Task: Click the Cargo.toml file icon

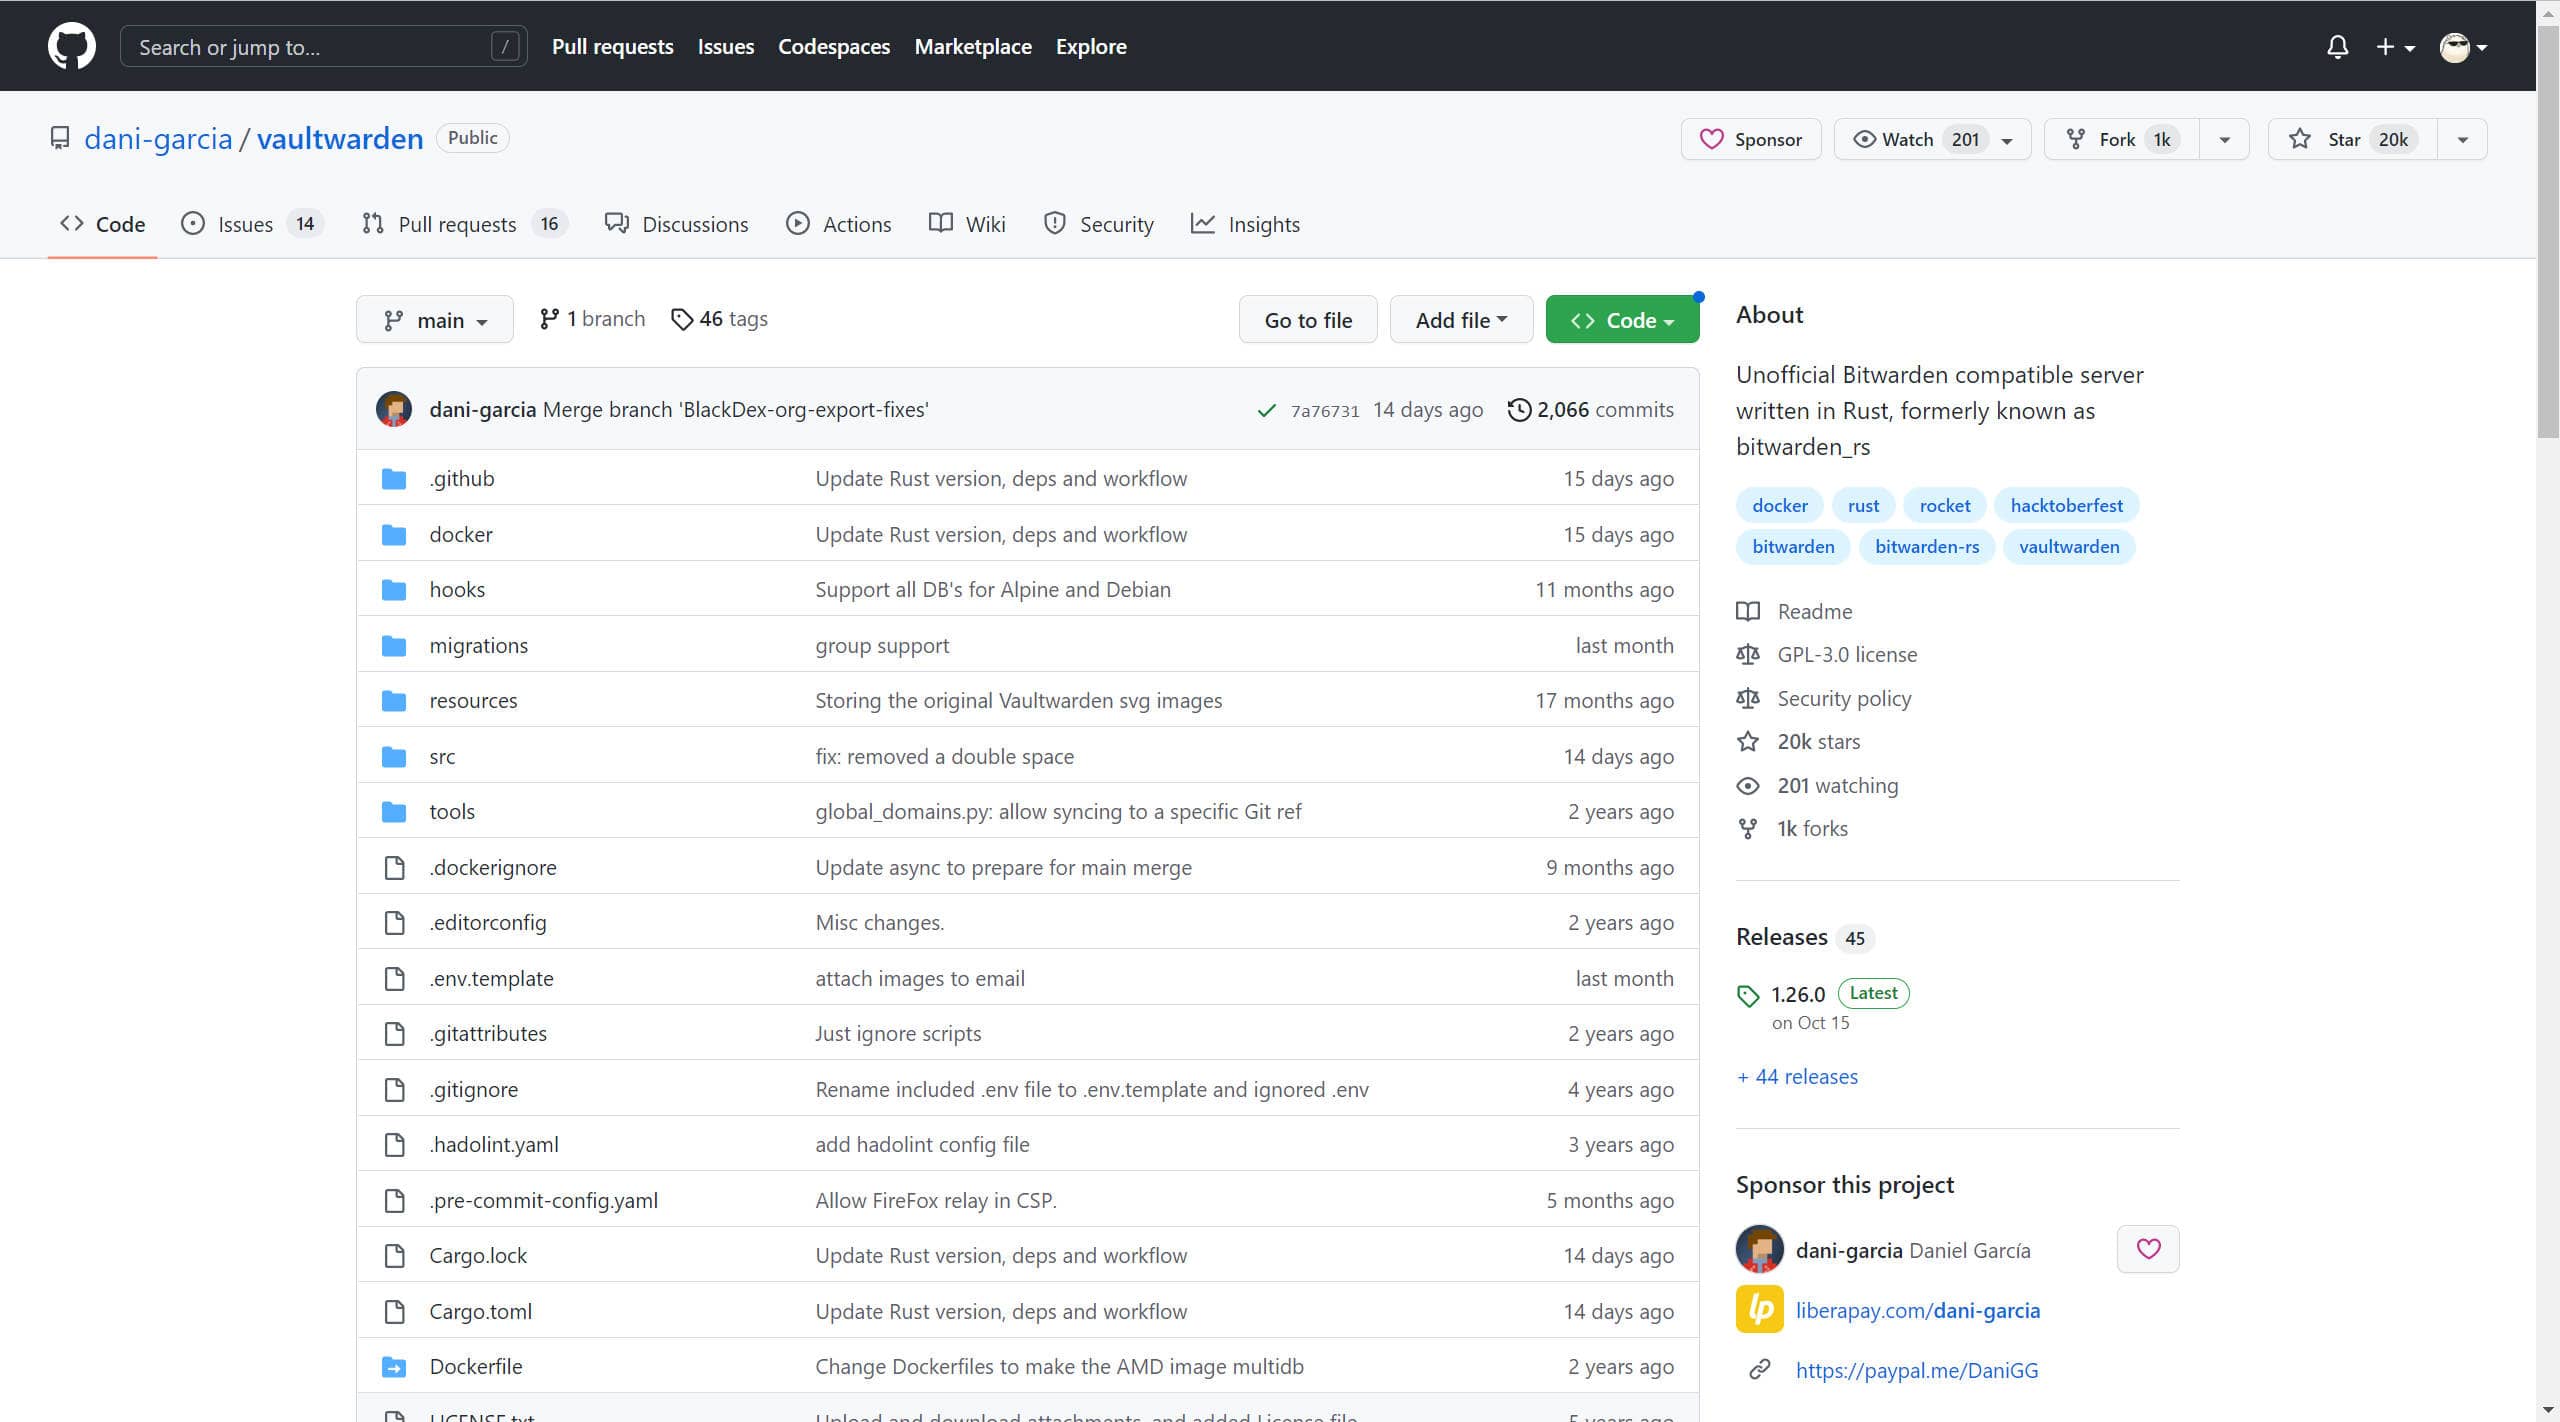Action: 395,1312
